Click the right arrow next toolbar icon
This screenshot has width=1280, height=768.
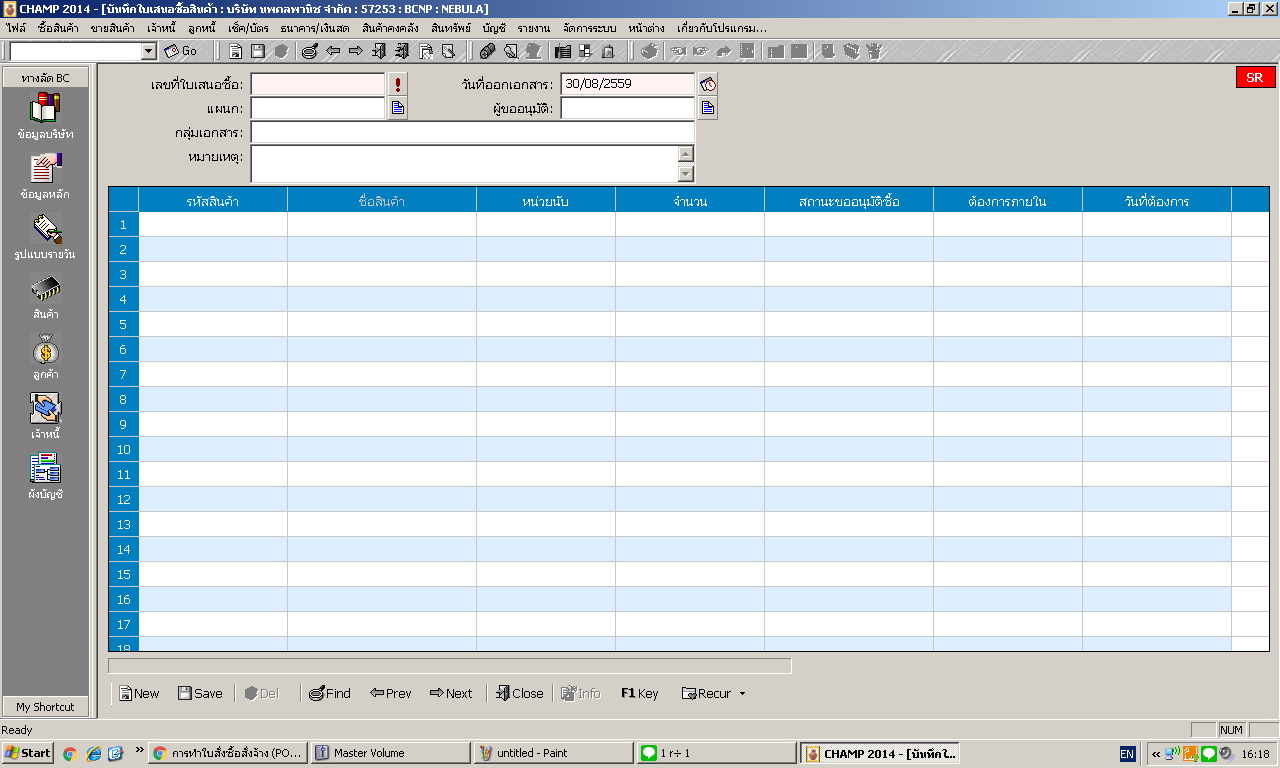pyautogui.click(x=356, y=51)
